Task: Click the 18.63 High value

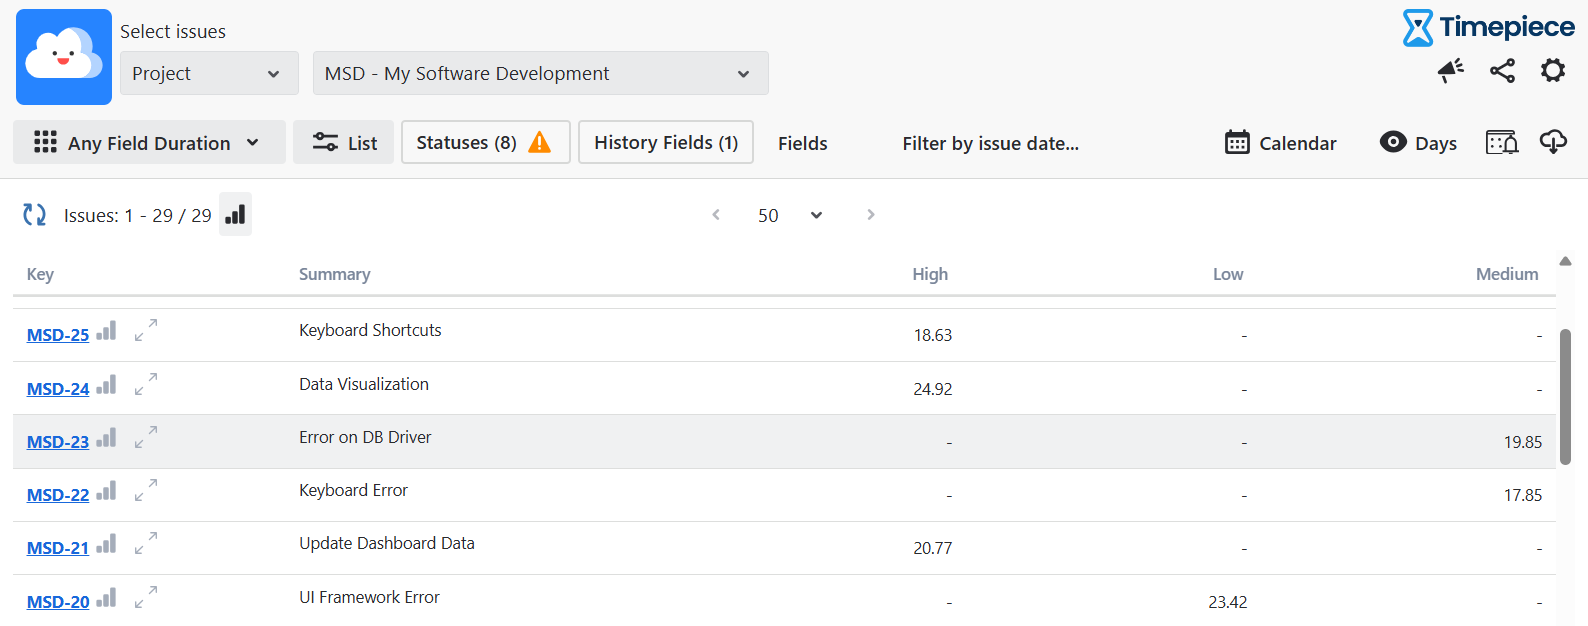Action: (933, 335)
